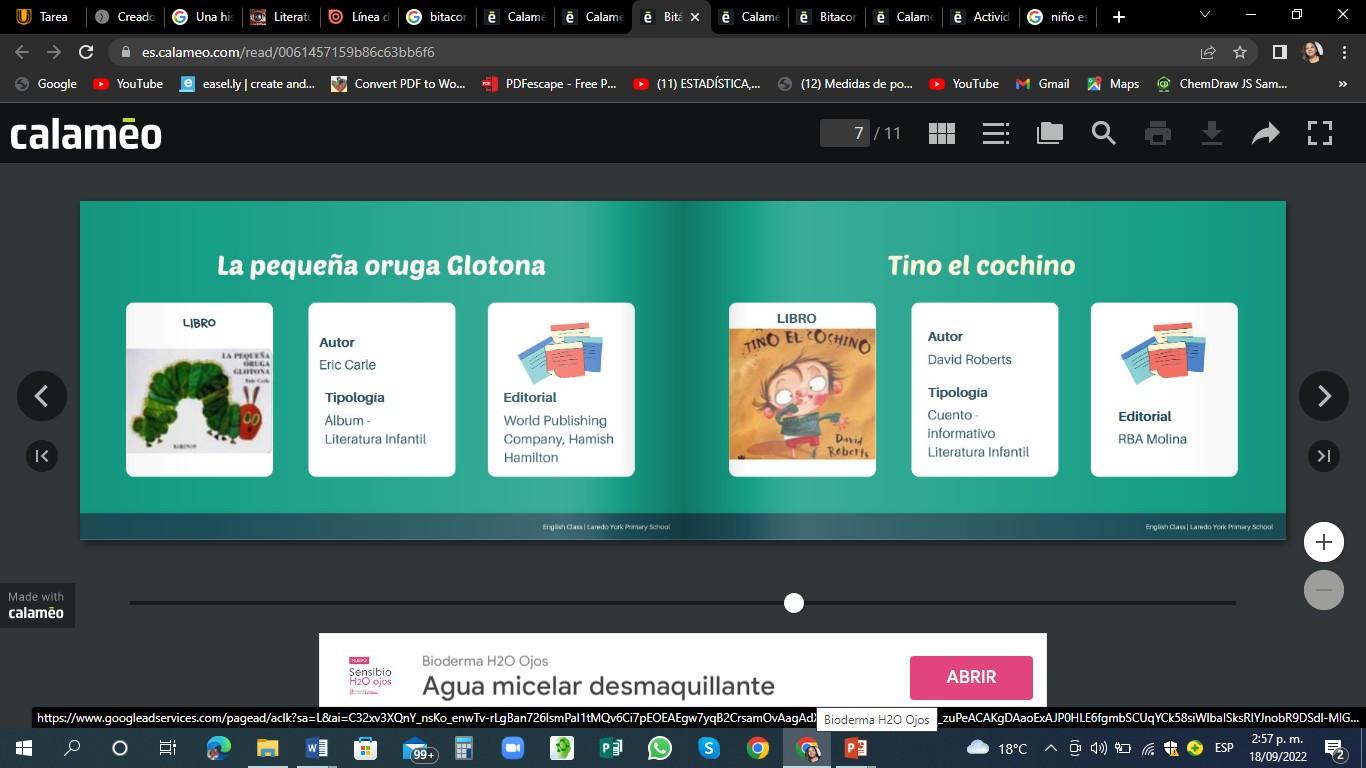Screen dimensions: 1366x768
Task: Open the easel.ly bookmark
Action: point(247,84)
